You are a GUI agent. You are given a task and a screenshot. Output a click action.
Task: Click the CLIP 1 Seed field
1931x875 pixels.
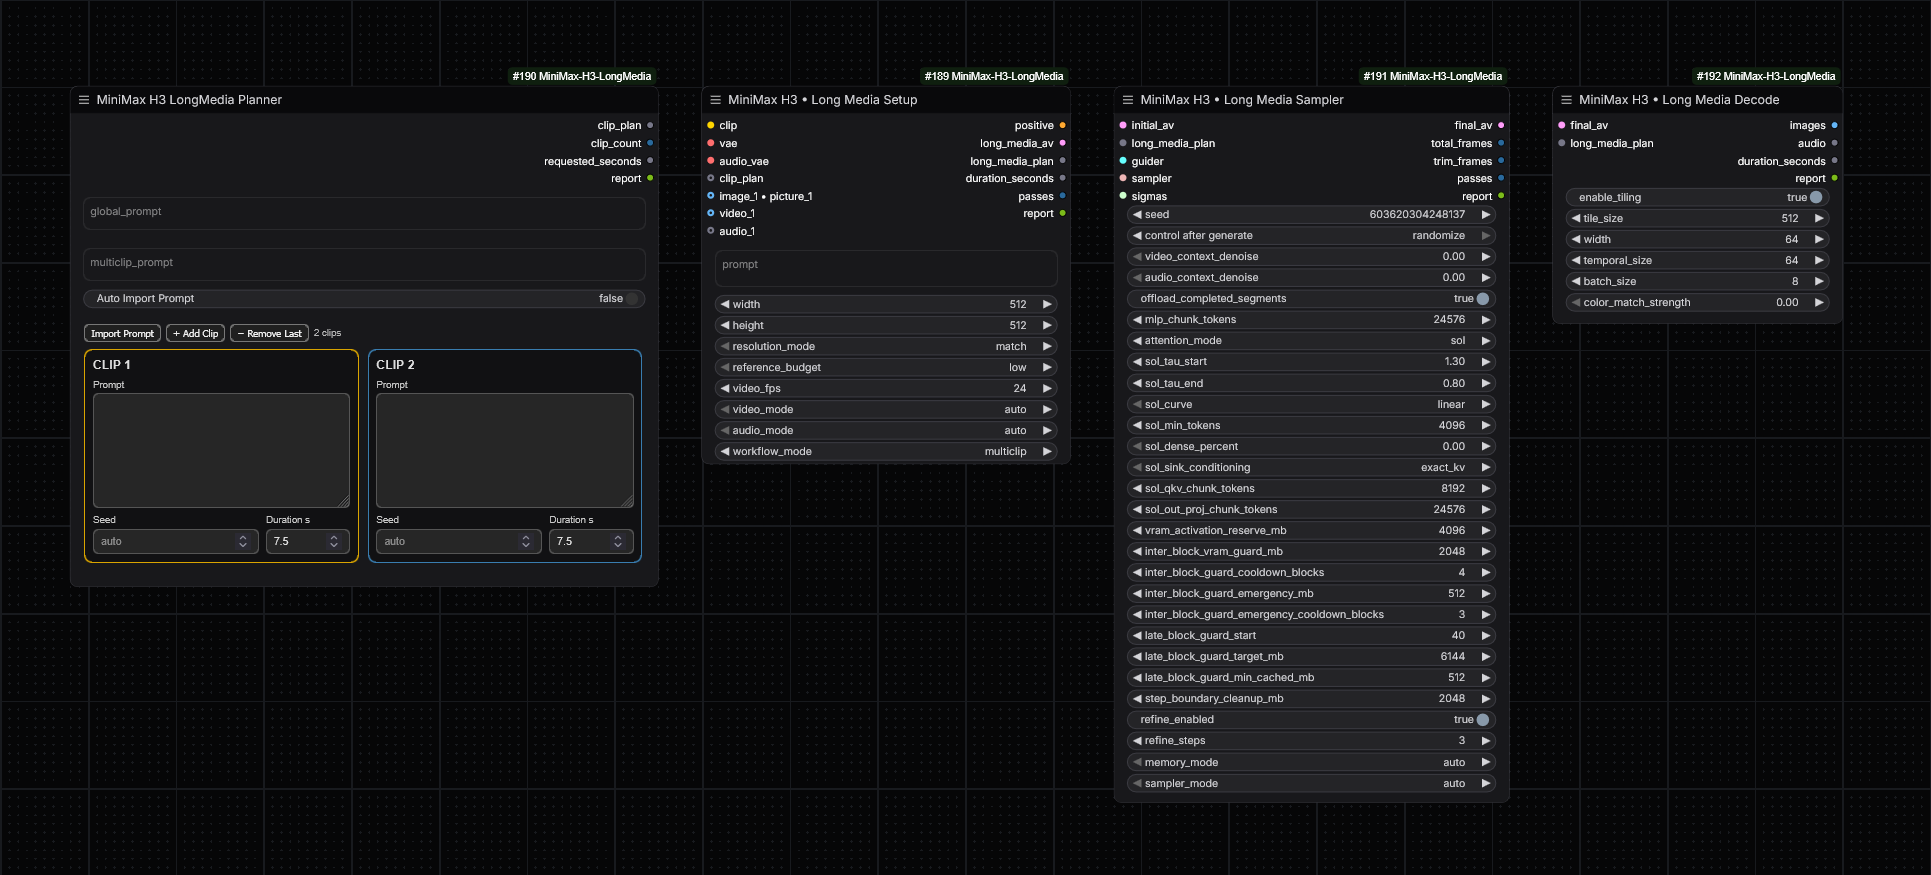(175, 541)
